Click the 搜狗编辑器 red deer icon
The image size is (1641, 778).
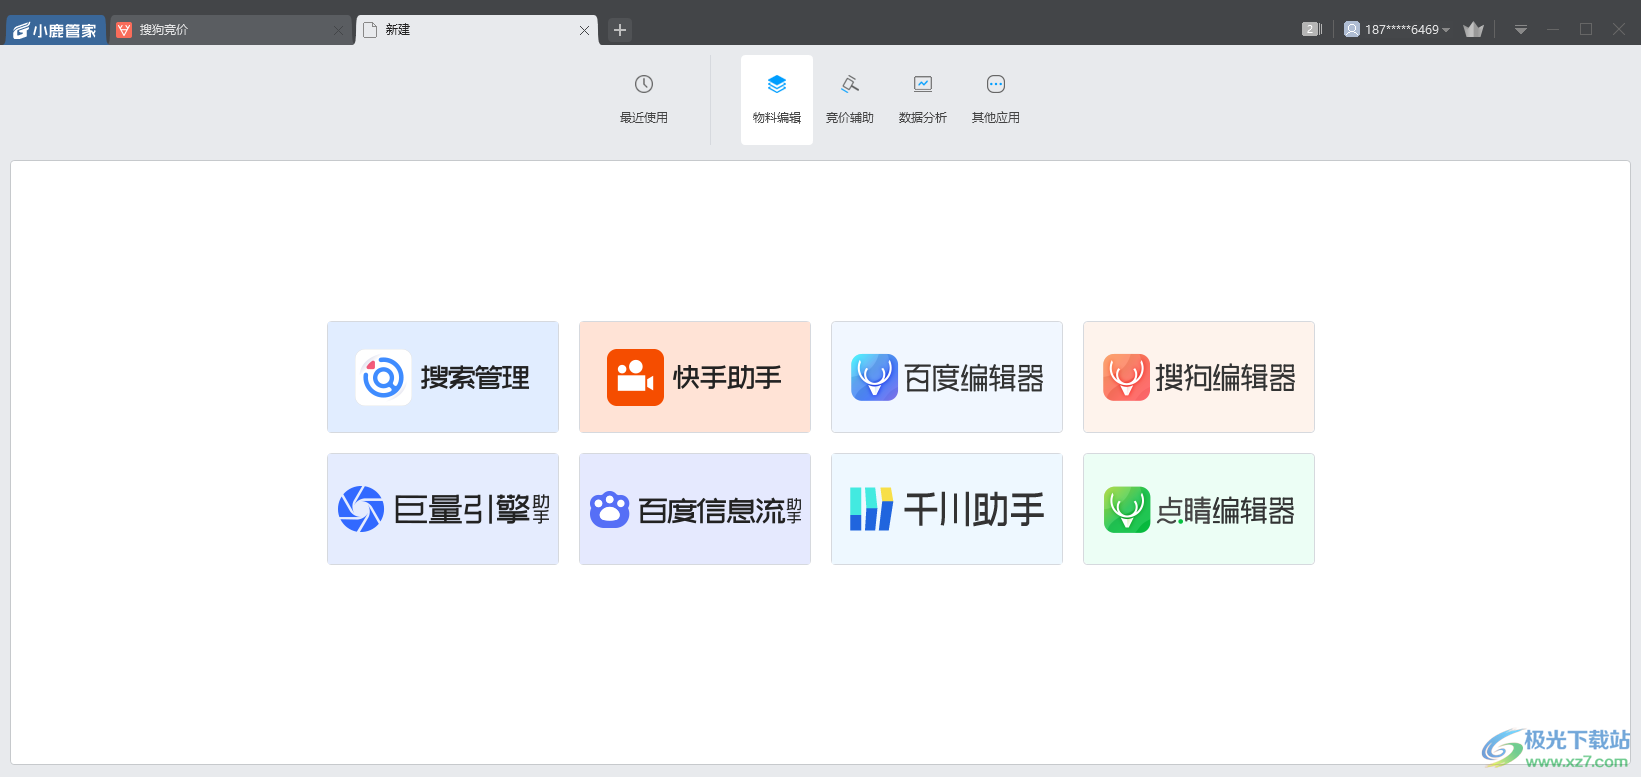1127,377
